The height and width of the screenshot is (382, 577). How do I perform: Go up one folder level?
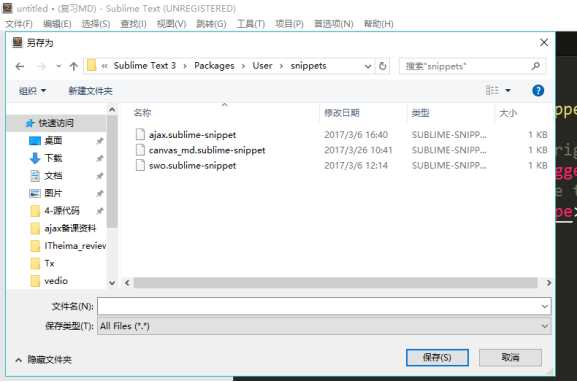click(74, 67)
